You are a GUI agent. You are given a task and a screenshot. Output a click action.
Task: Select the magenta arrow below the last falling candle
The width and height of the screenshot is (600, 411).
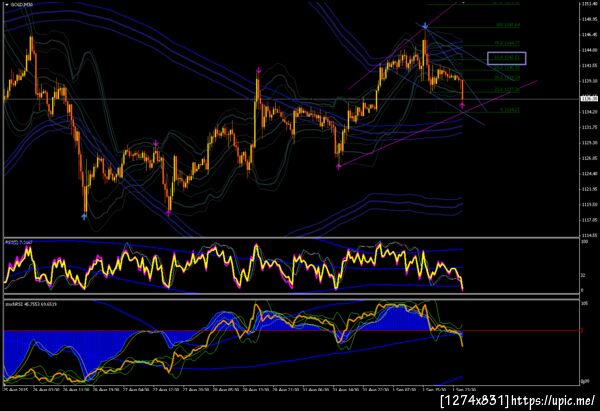[x=462, y=105]
